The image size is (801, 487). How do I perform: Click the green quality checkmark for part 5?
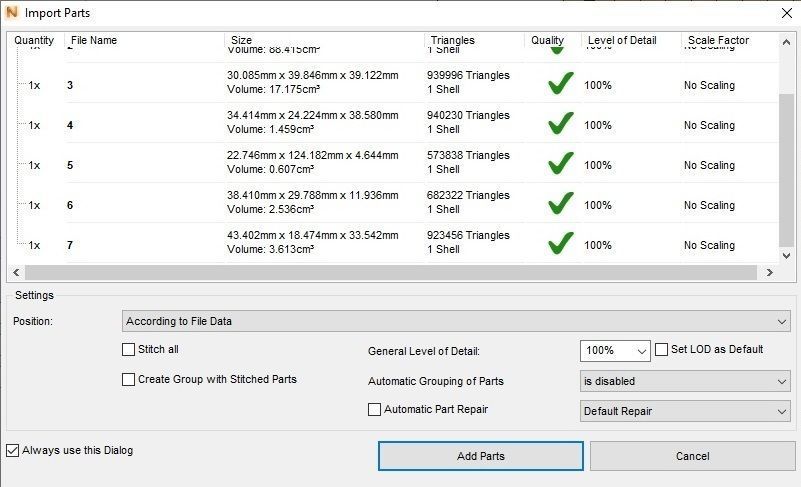[x=560, y=164]
